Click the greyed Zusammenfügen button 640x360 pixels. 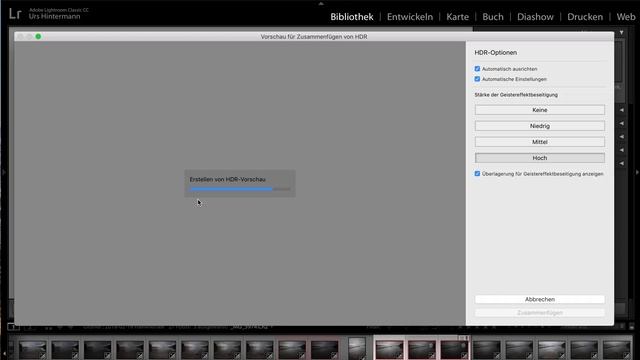coord(540,313)
